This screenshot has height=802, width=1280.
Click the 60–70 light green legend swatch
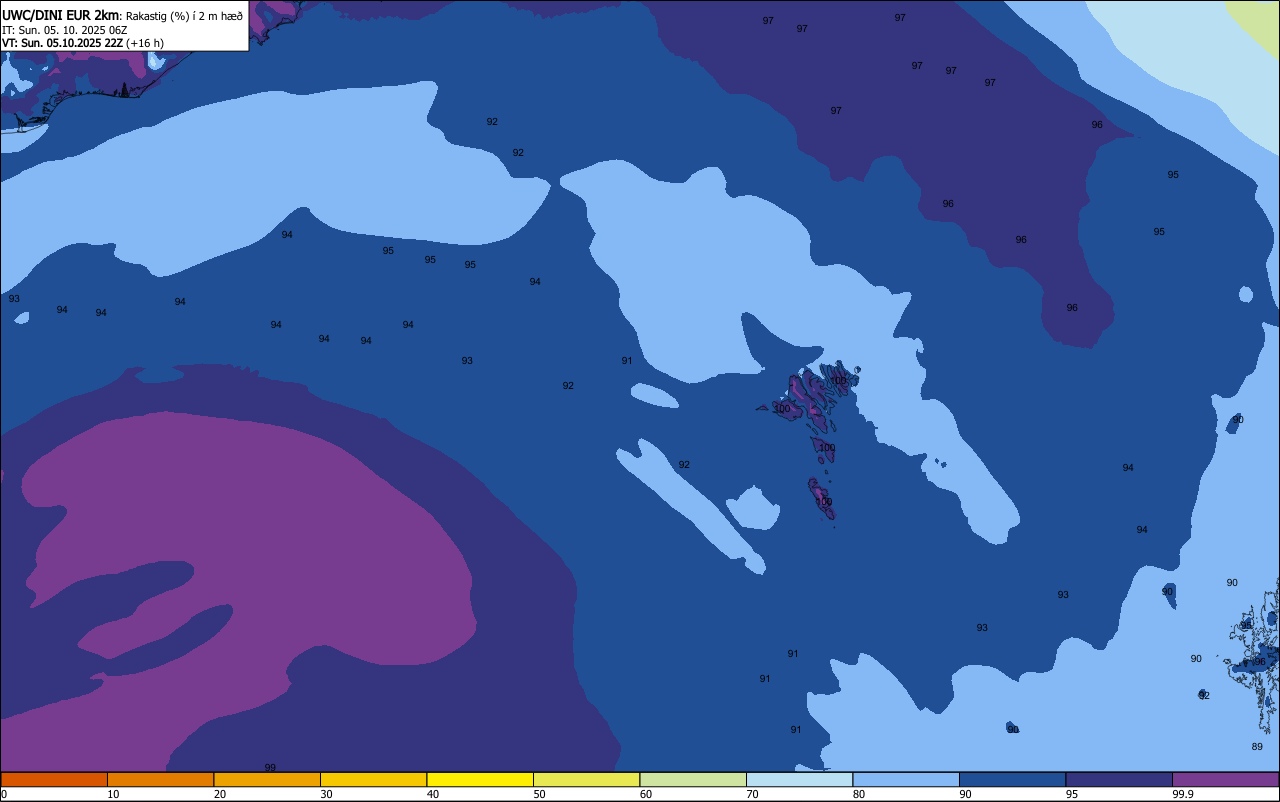693,779
